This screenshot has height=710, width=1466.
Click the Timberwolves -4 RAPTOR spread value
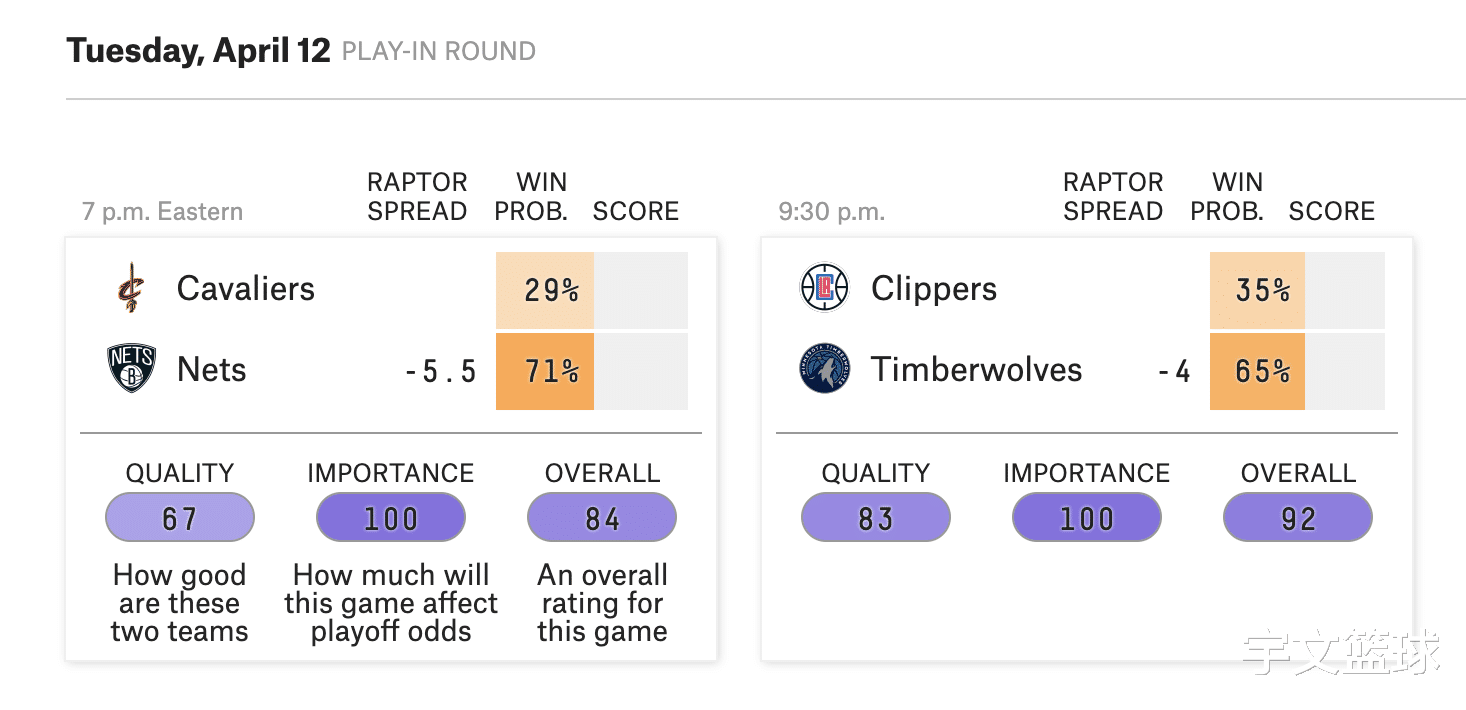[1175, 373]
